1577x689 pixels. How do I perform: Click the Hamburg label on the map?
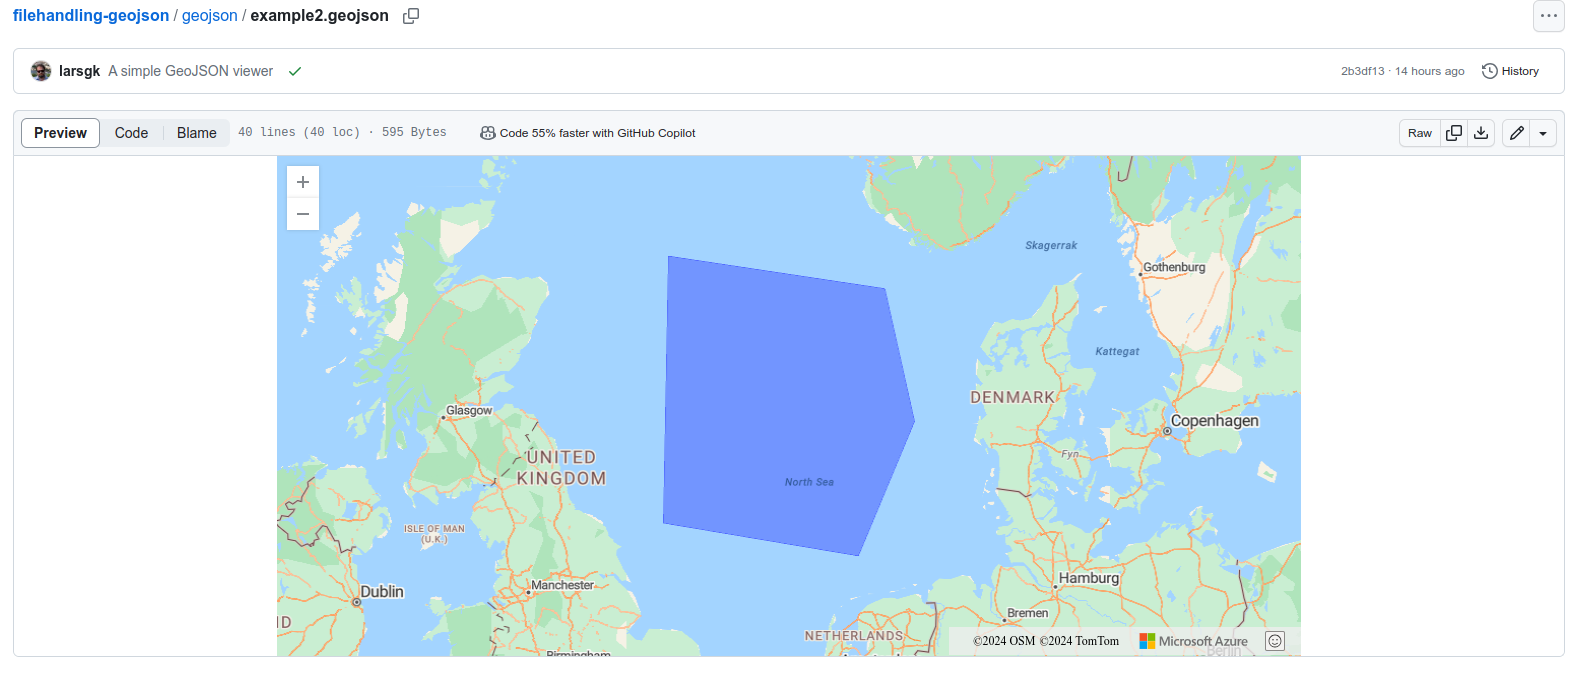1089,578
